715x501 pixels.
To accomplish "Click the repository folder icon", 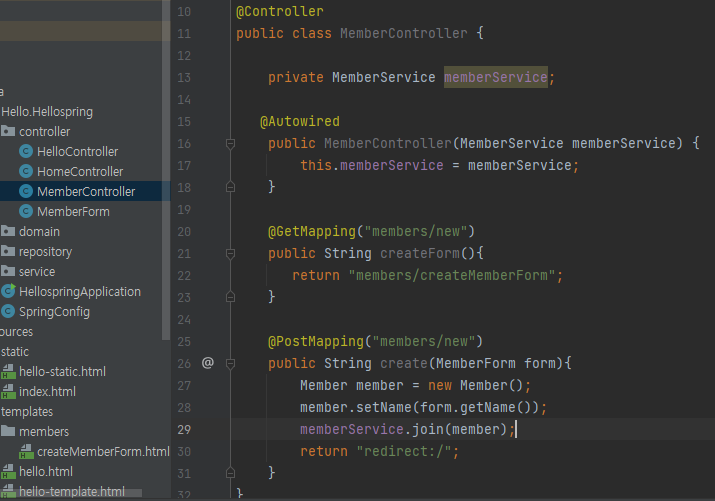I will [8, 251].
